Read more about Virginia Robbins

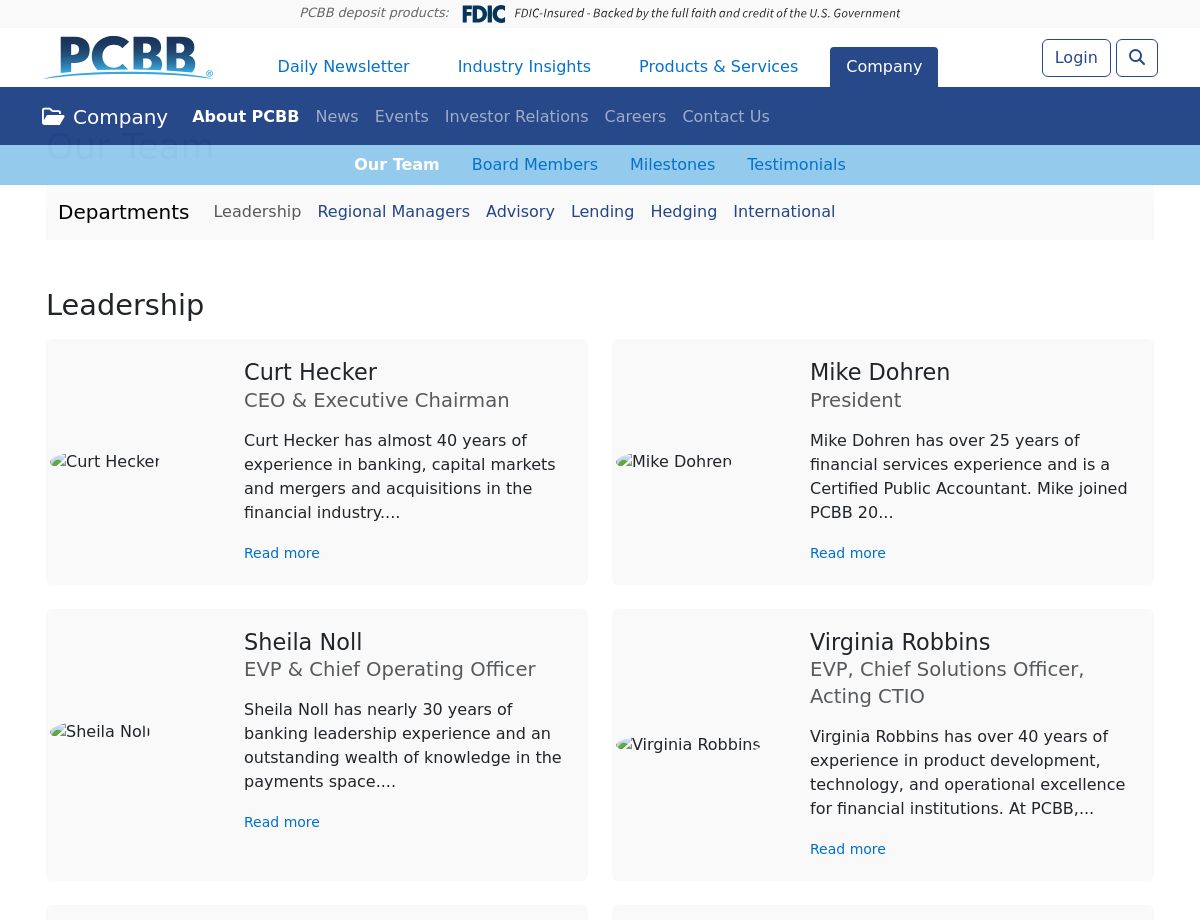[x=847, y=849]
